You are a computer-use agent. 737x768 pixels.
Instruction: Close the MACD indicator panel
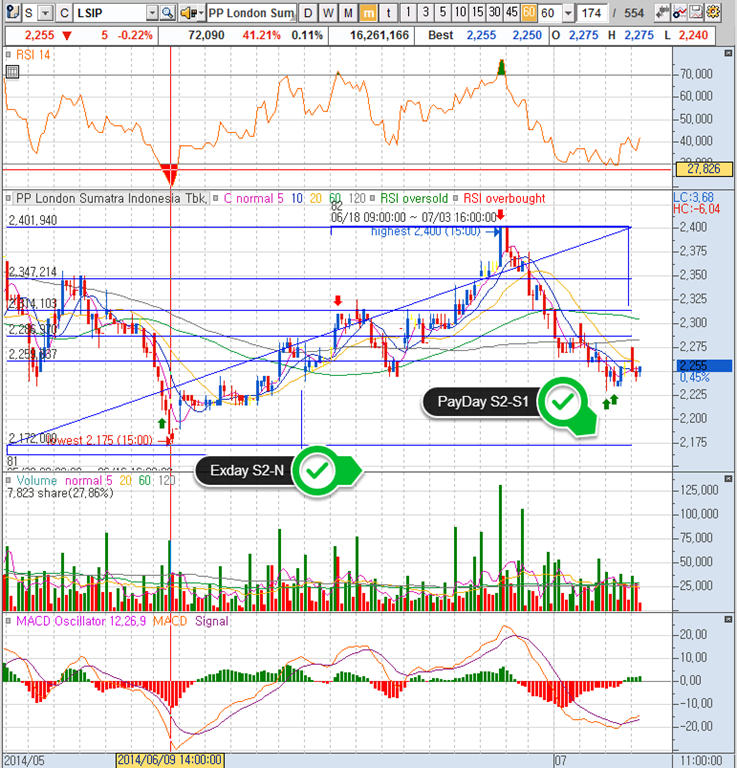click(728, 619)
